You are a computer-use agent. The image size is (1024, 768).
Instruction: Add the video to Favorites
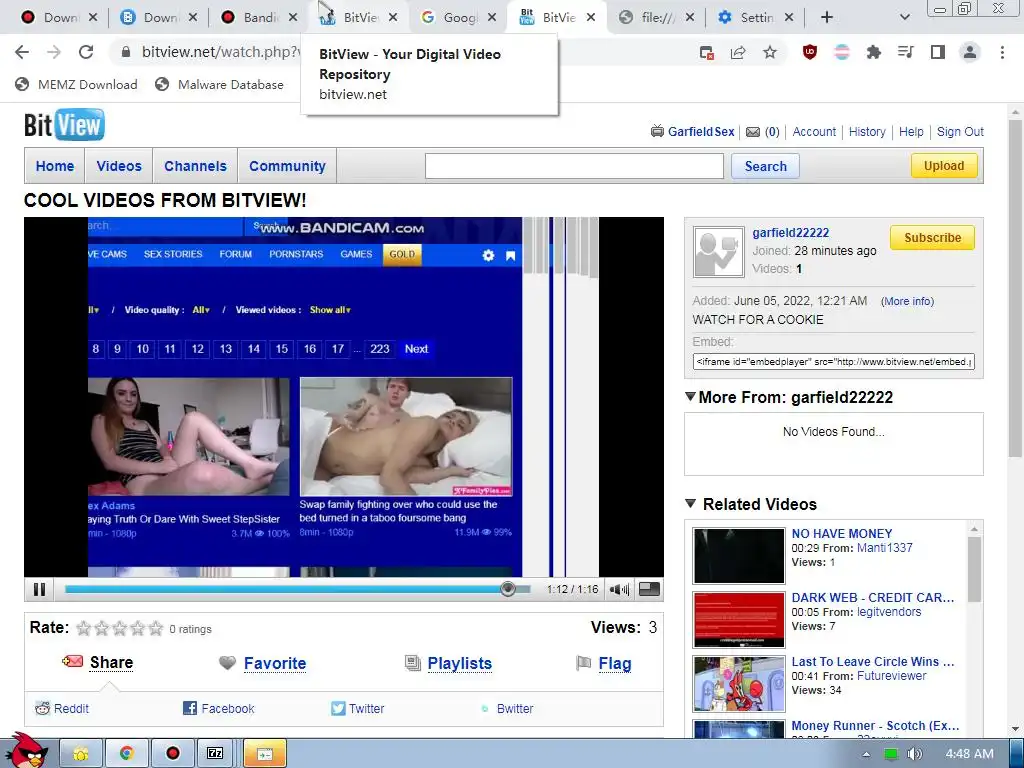click(x=274, y=664)
